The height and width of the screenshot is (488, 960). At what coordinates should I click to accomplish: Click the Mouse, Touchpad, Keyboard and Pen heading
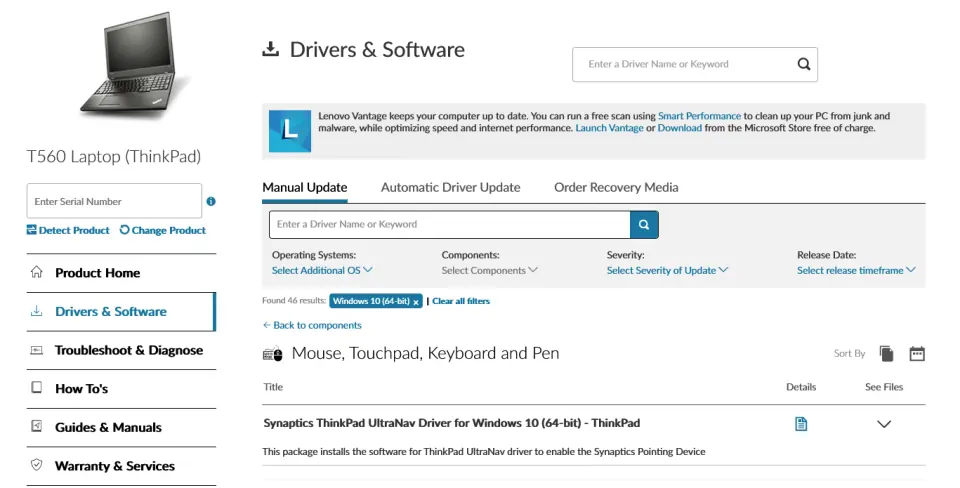426,353
